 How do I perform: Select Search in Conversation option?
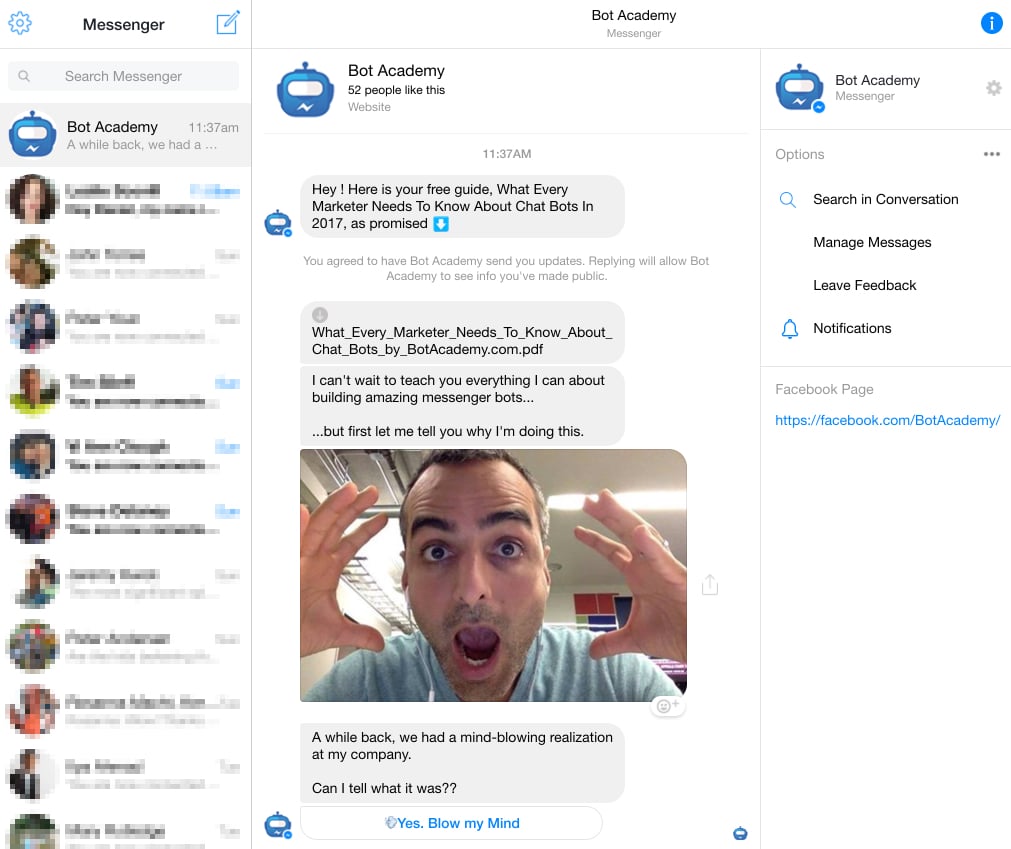click(885, 199)
